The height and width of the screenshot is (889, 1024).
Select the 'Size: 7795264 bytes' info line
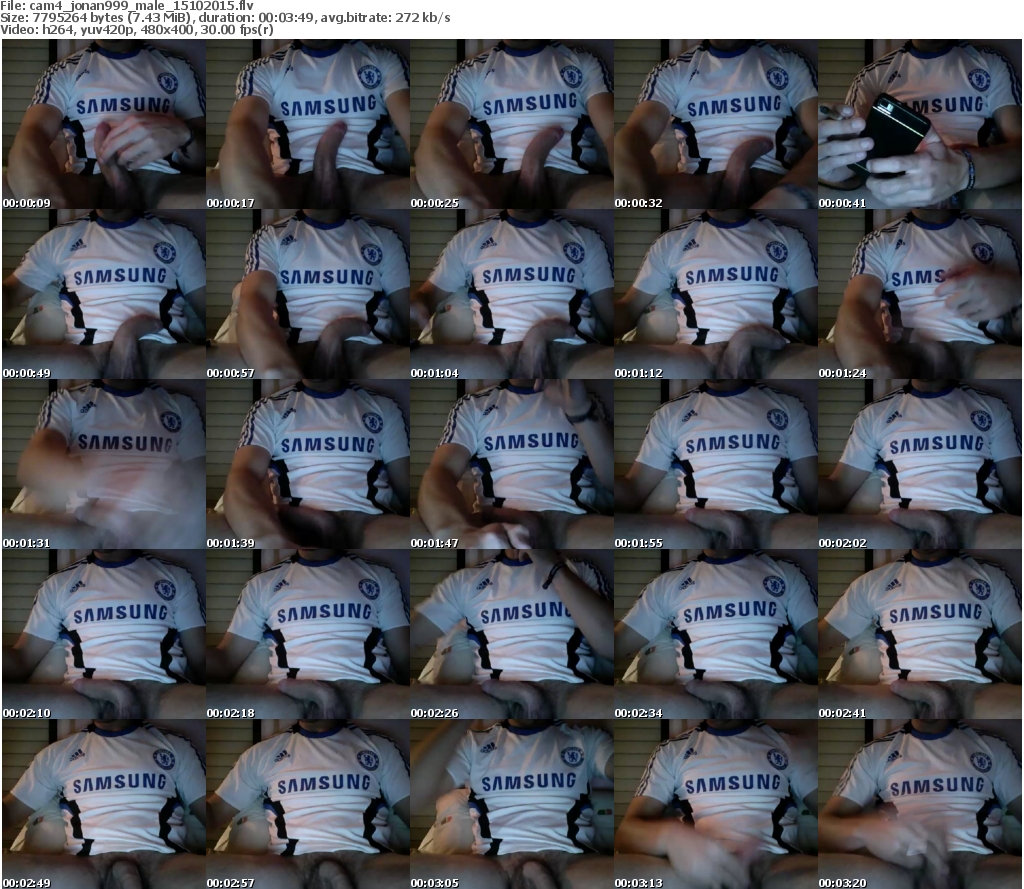click(x=225, y=18)
